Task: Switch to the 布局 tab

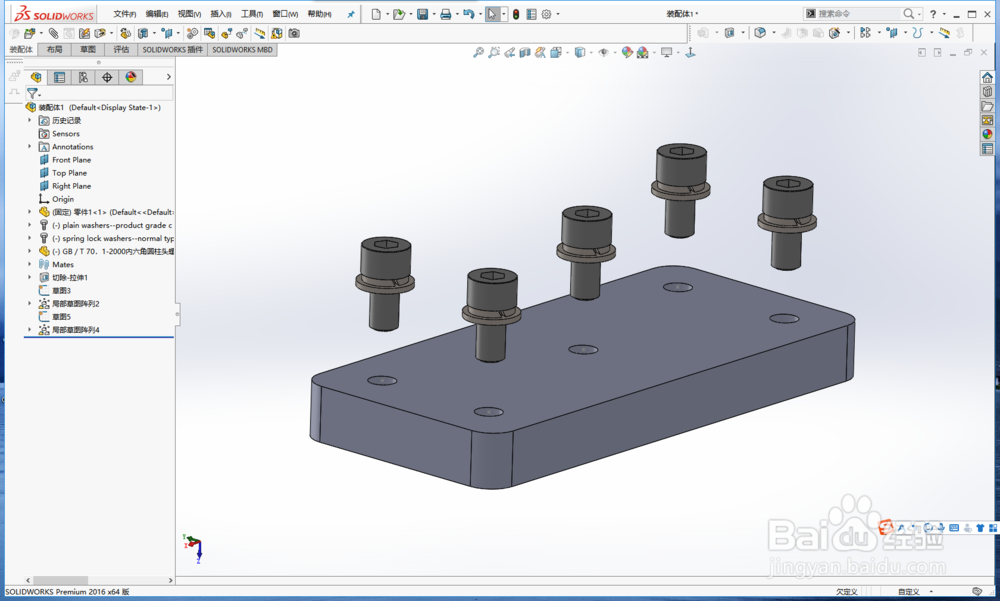Action: (x=55, y=50)
